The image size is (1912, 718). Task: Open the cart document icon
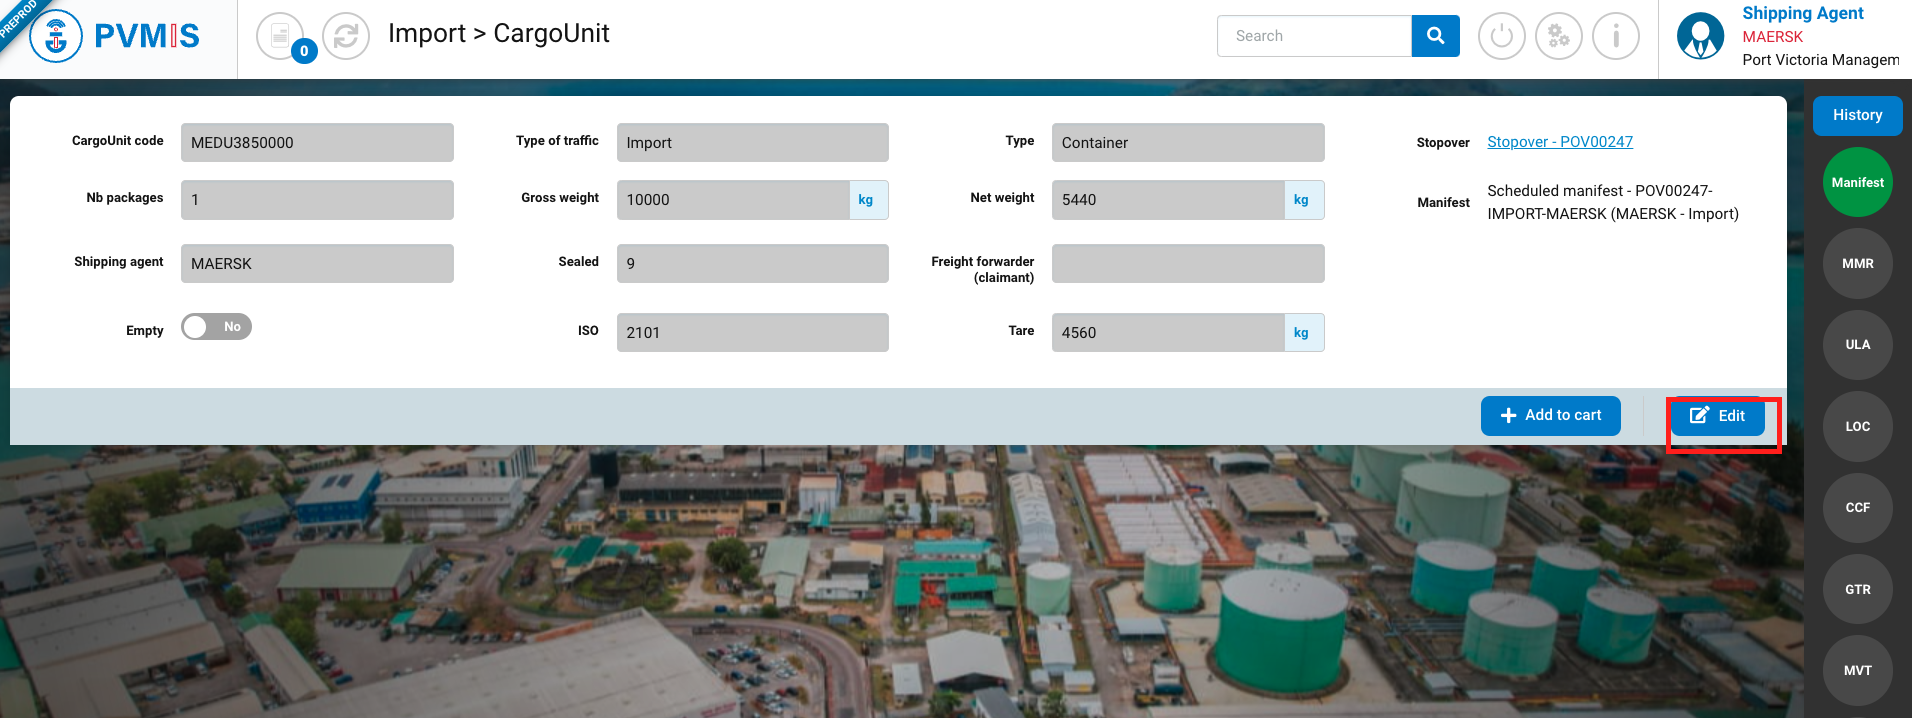(x=280, y=36)
